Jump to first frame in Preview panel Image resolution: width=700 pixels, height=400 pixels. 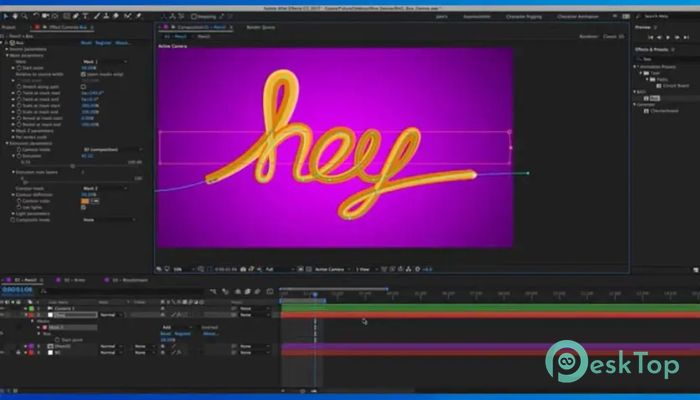pos(650,38)
